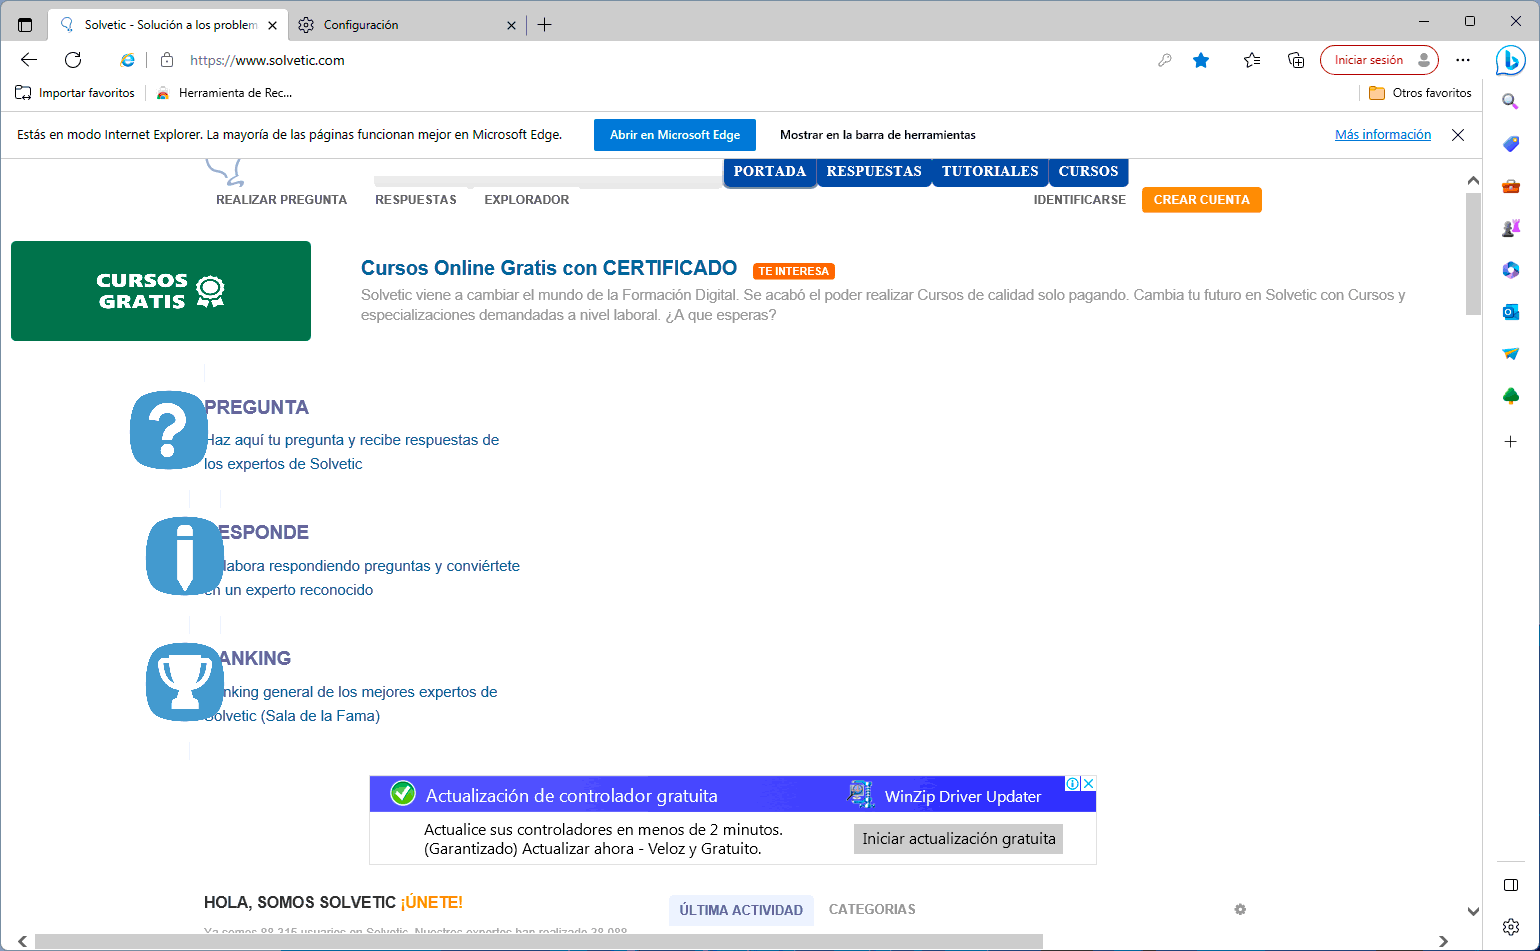The width and height of the screenshot is (1540, 951).
Task: Open a new tab with plus button
Action: (544, 25)
